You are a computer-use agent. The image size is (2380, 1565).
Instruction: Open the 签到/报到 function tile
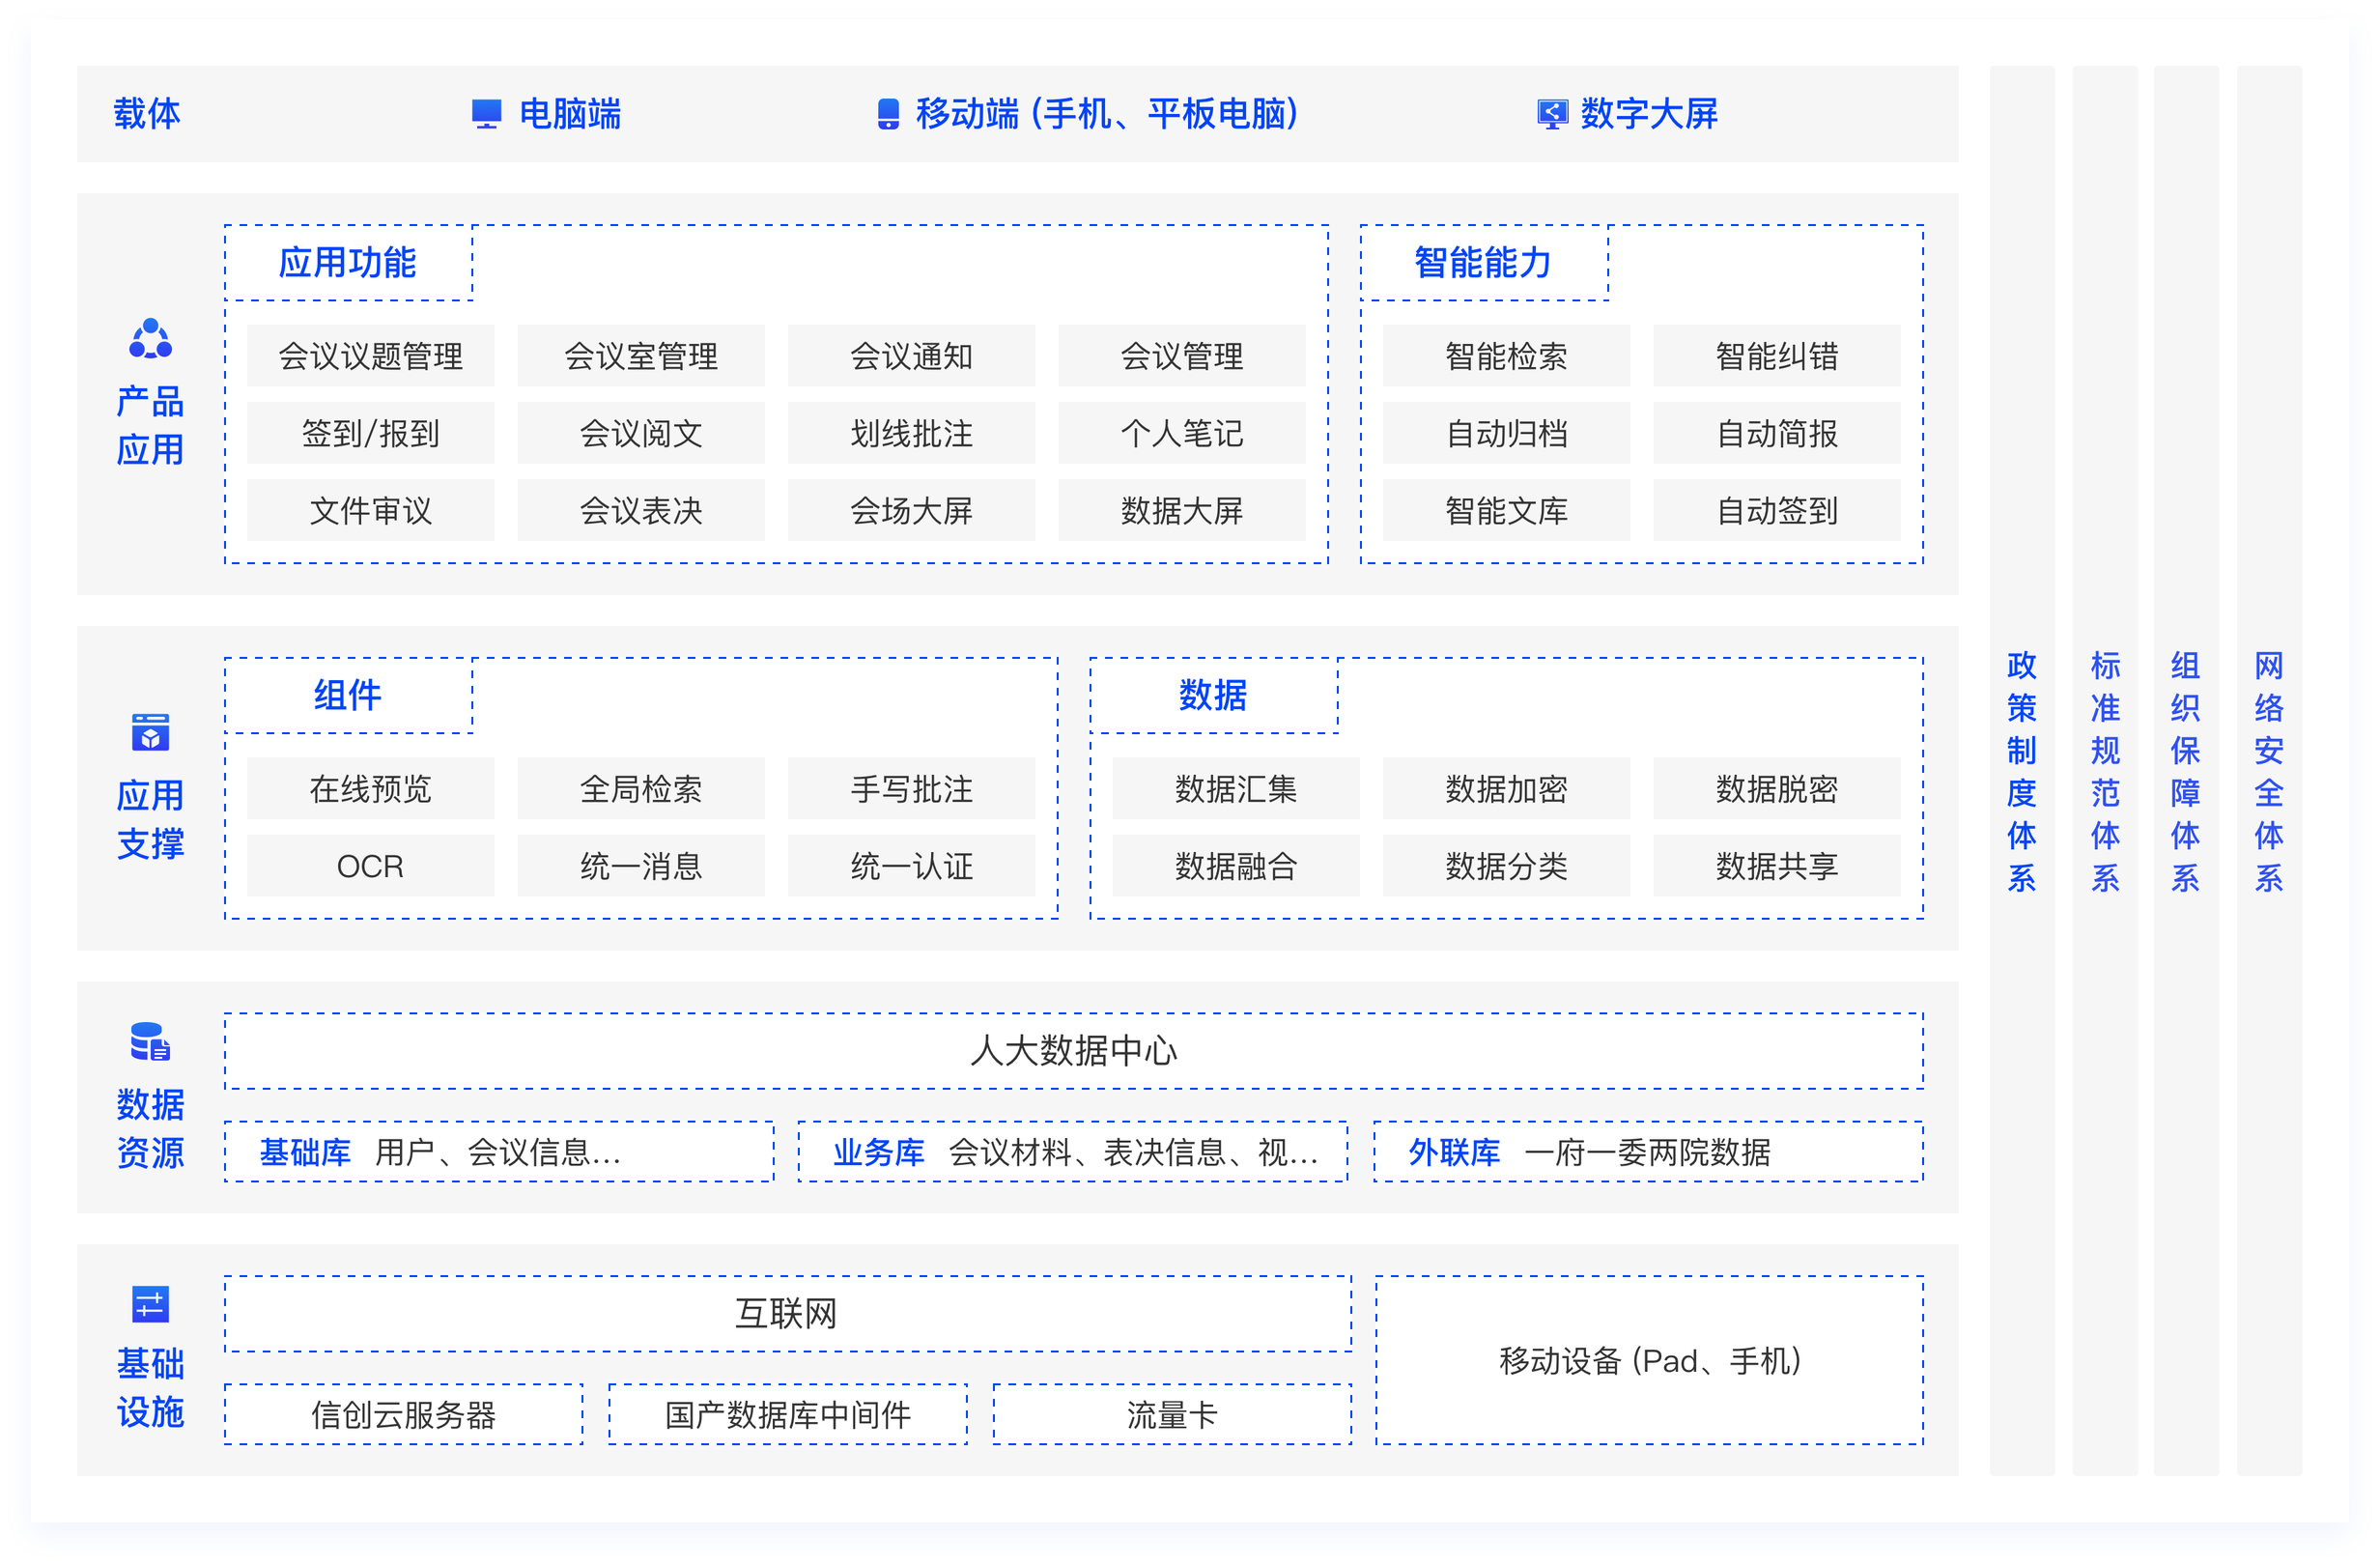pos(370,433)
